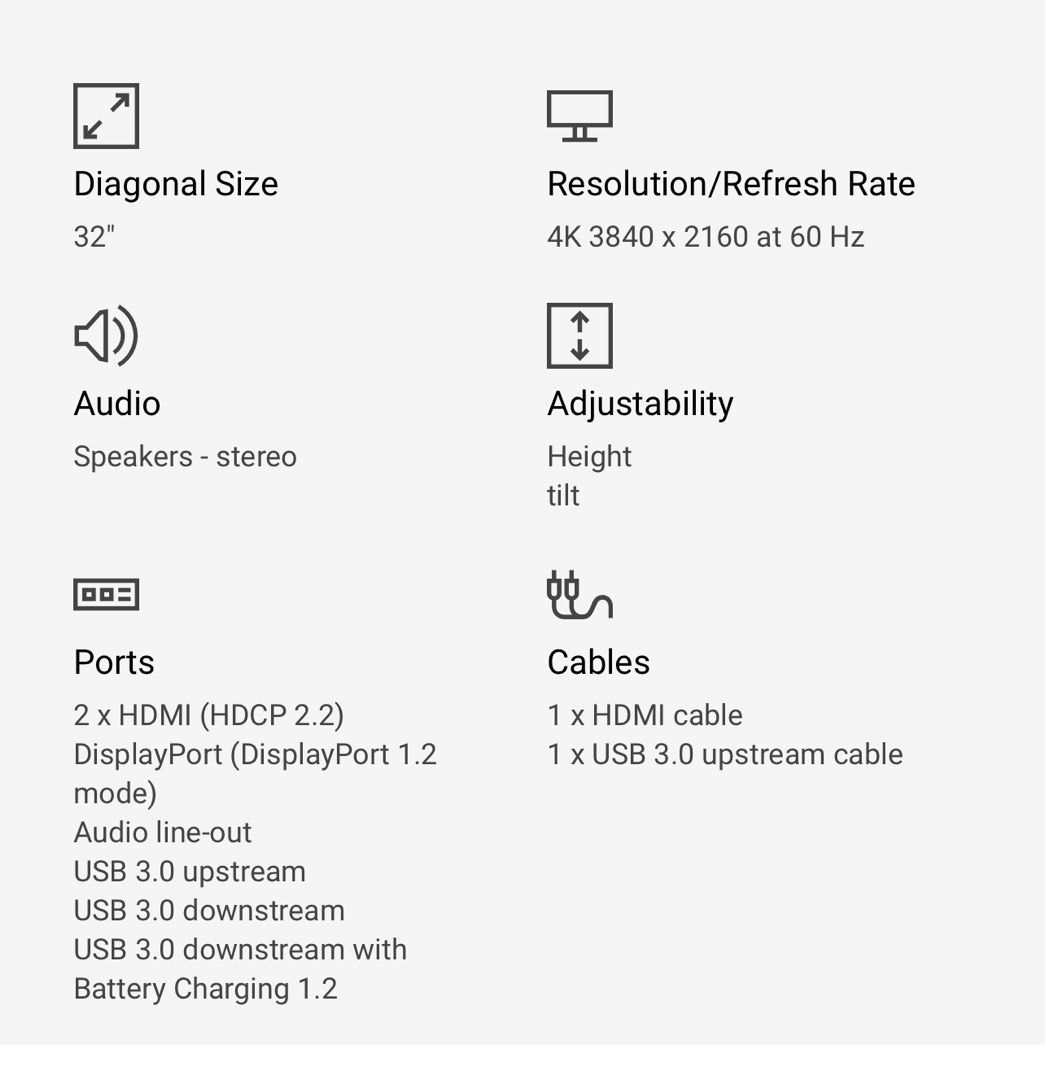
Task: Click the 4K 3840 x 2160 resolution text
Action: pos(705,237)
